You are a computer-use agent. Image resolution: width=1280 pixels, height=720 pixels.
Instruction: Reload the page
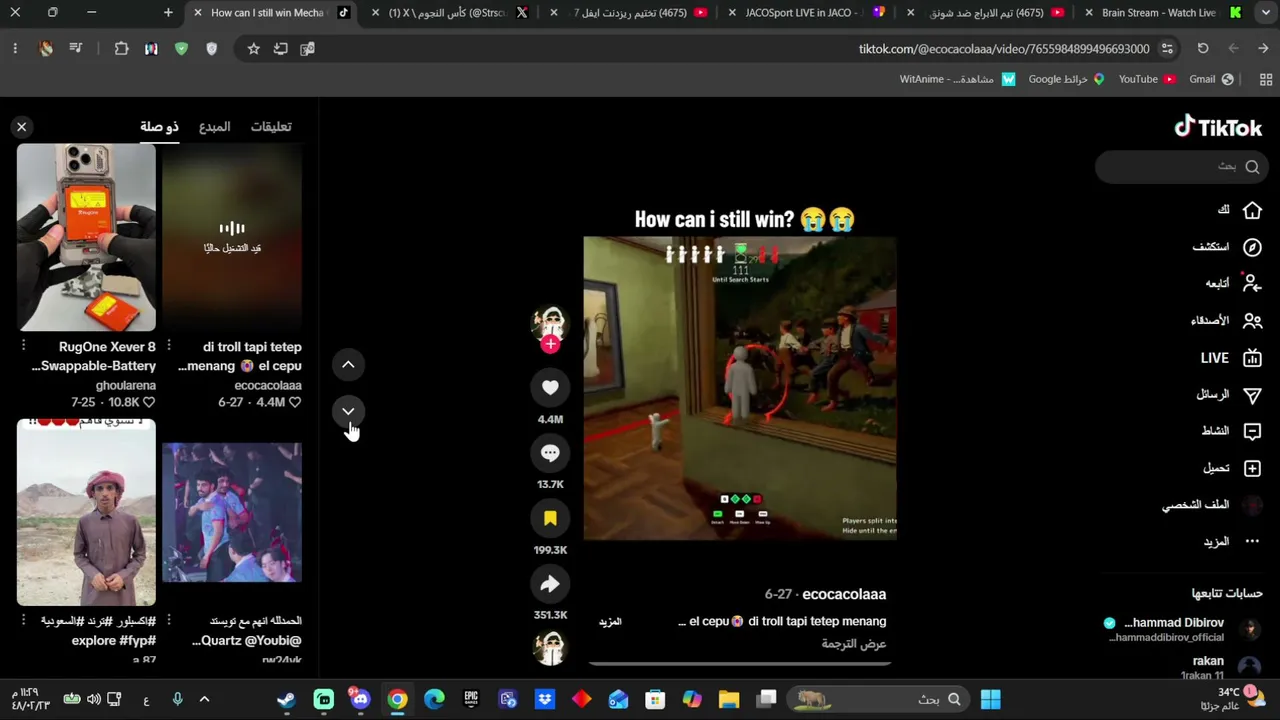(1203, 49)
